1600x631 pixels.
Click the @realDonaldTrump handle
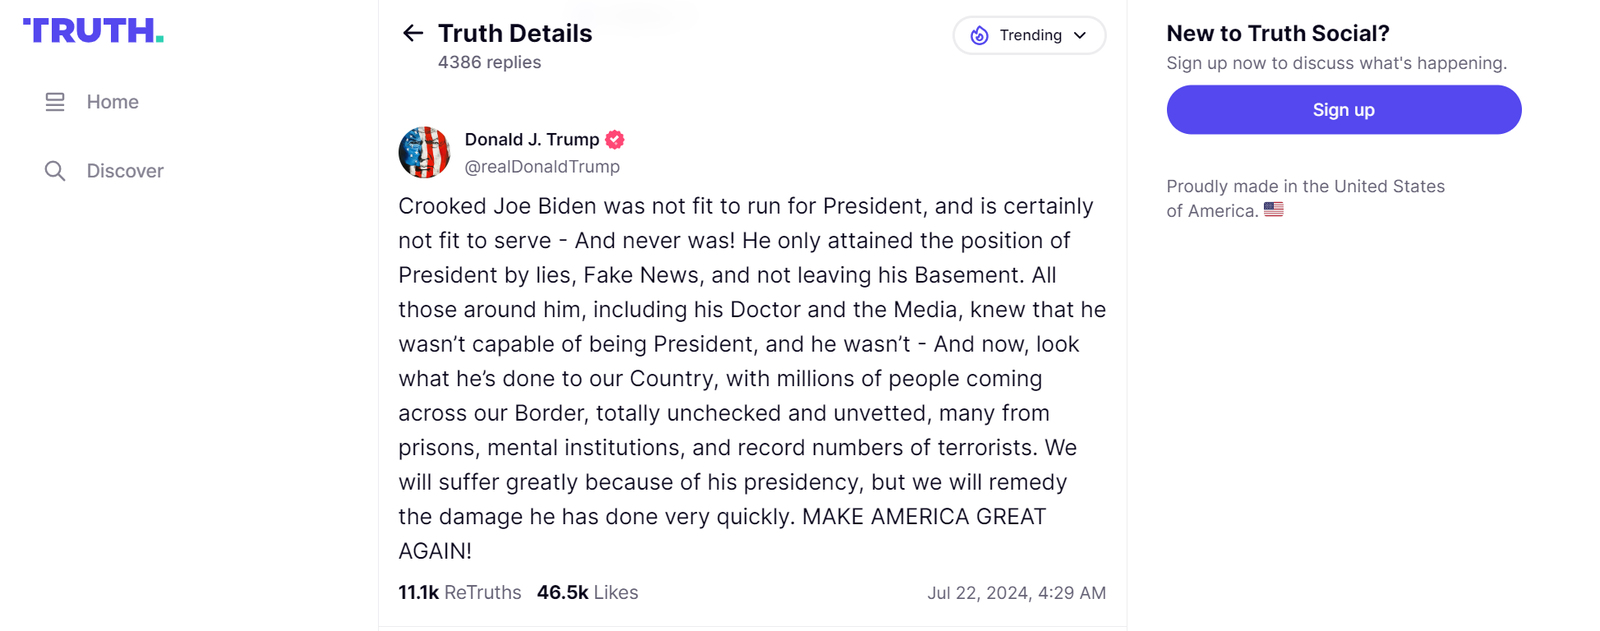(542, 167)
